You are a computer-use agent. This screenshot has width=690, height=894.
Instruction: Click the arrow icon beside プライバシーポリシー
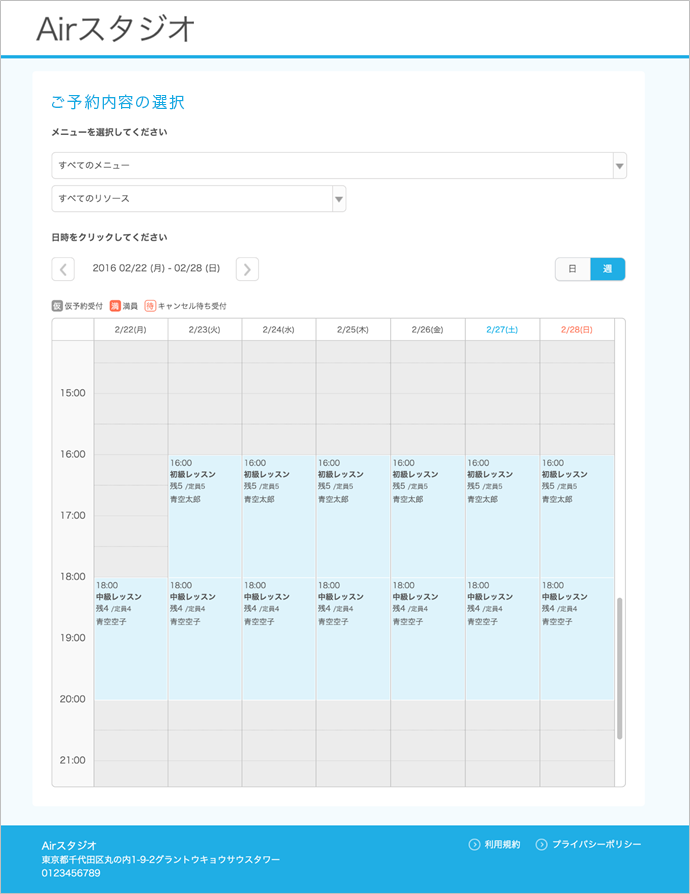pyautogui.click(x=541, y=844)
